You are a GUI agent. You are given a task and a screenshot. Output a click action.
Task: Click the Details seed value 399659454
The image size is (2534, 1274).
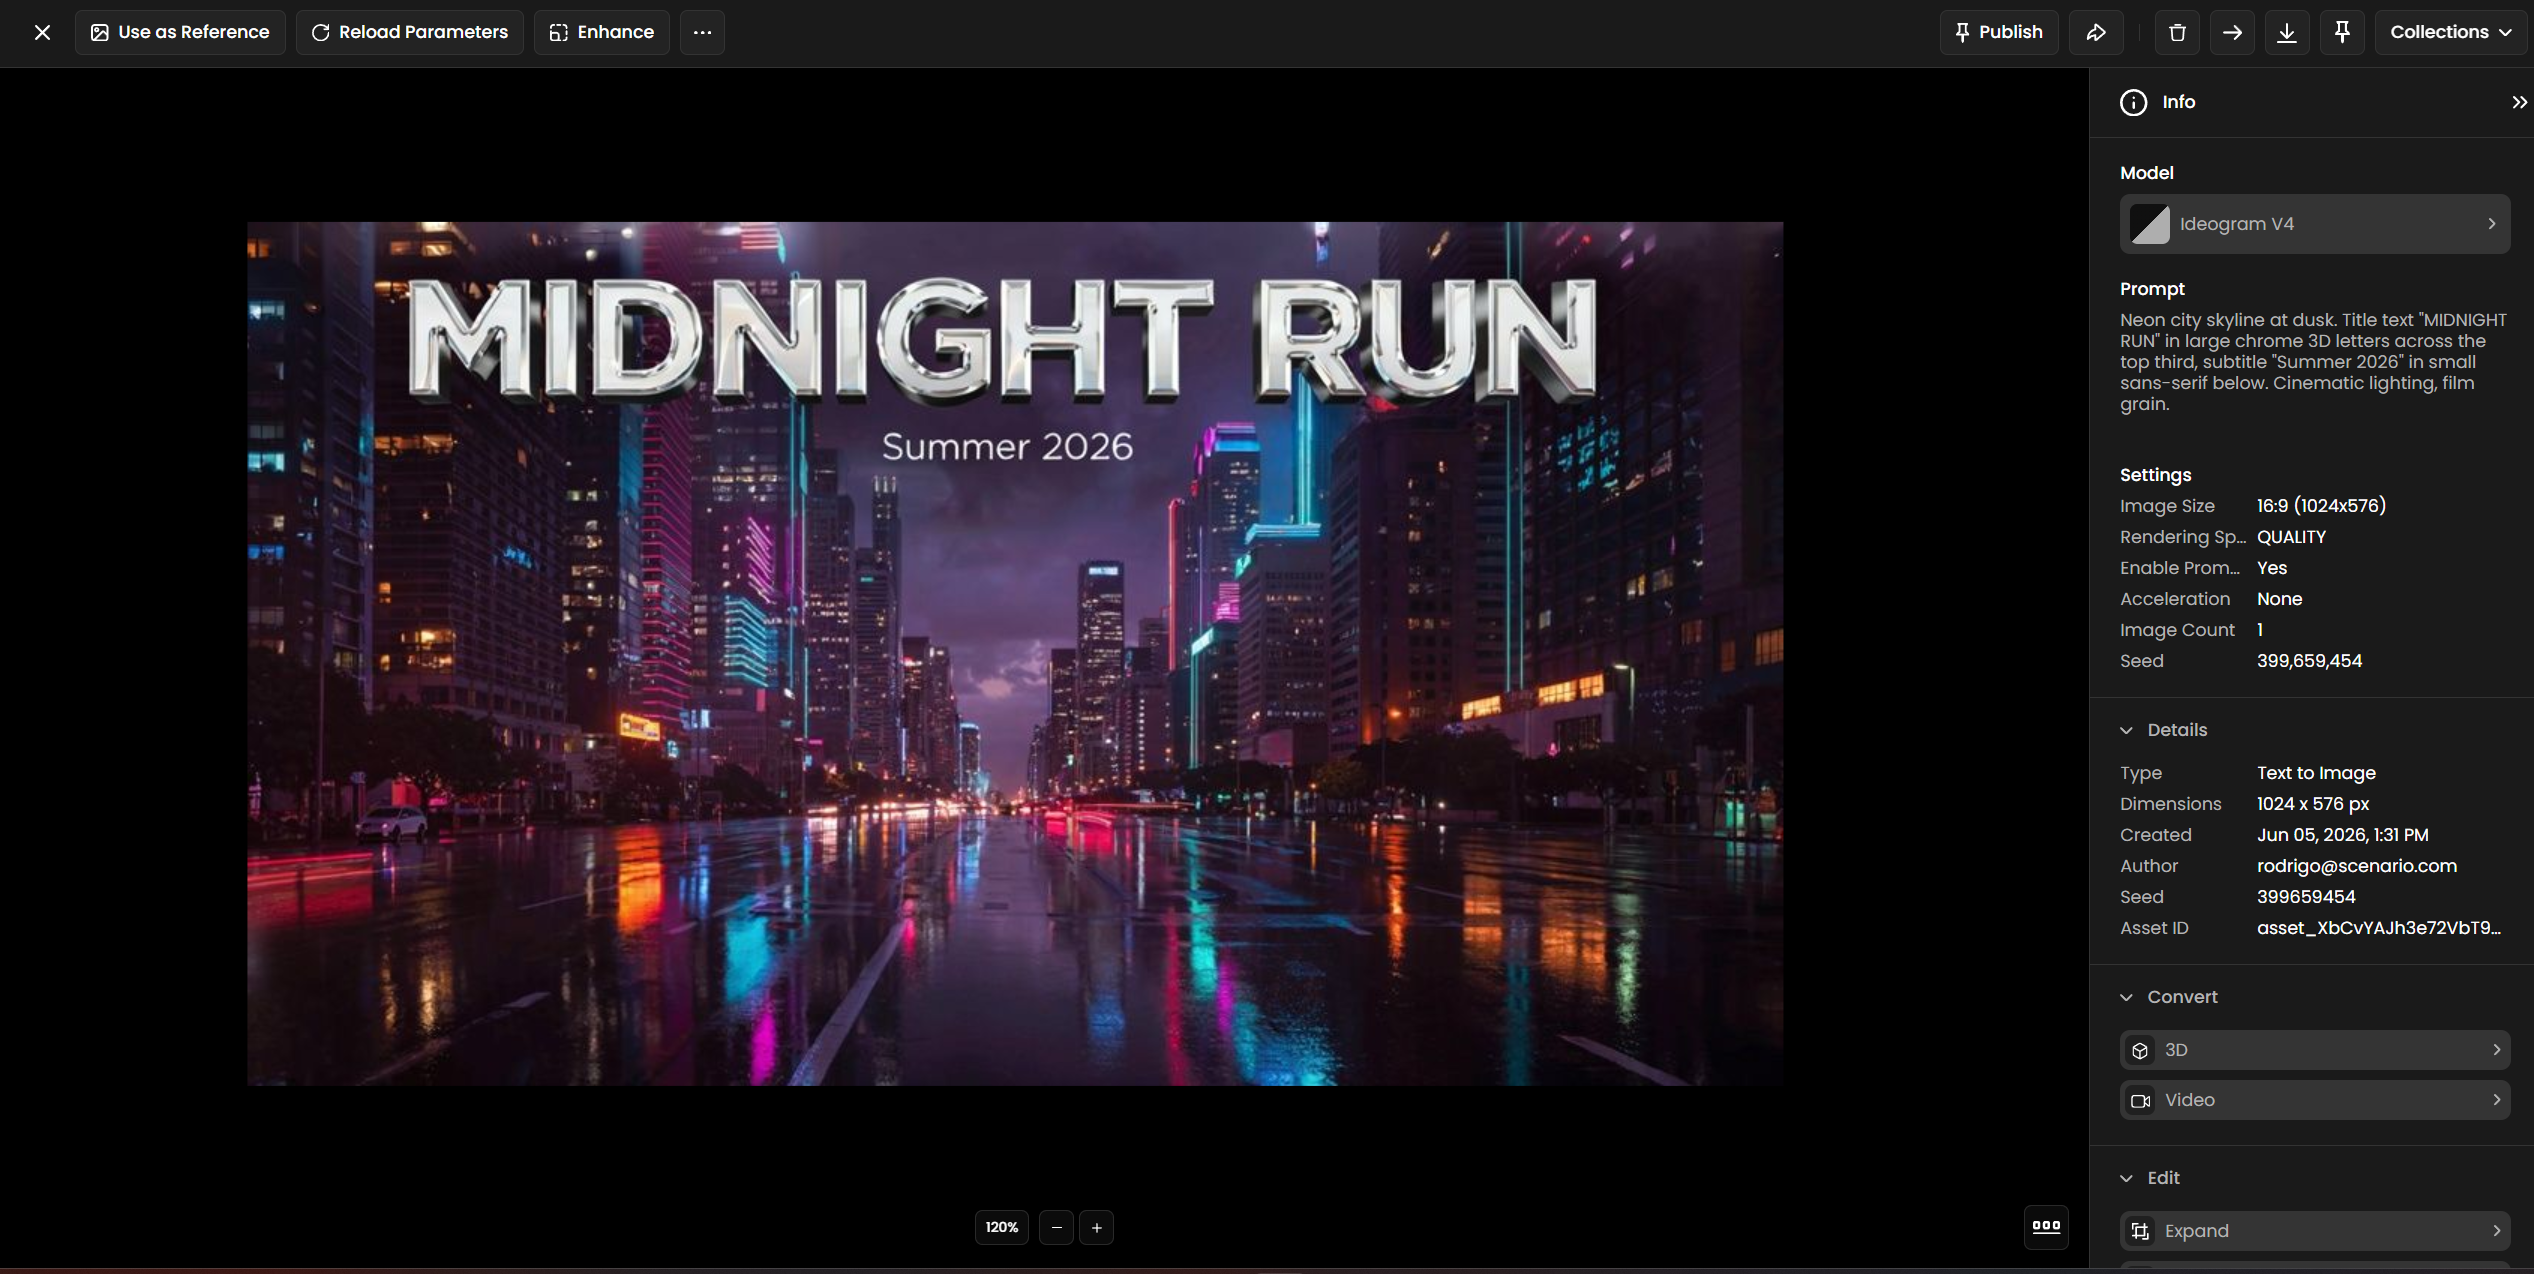coord(2306,897)
